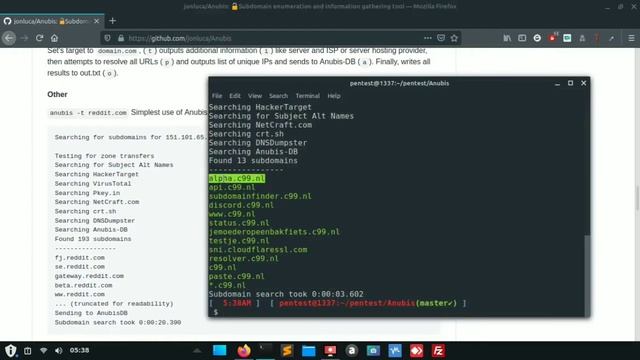The height and width of the screenshot is (360, 640).
Task: Click 'Found 193 subdomains' in code block
Action: [93, 239]
